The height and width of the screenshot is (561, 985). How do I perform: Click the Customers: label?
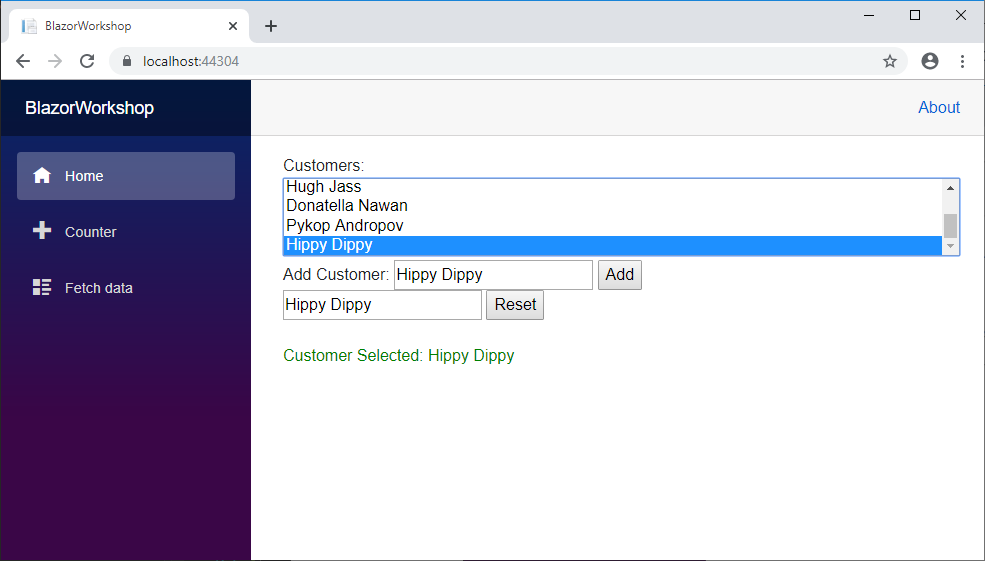tap(324, 165)
